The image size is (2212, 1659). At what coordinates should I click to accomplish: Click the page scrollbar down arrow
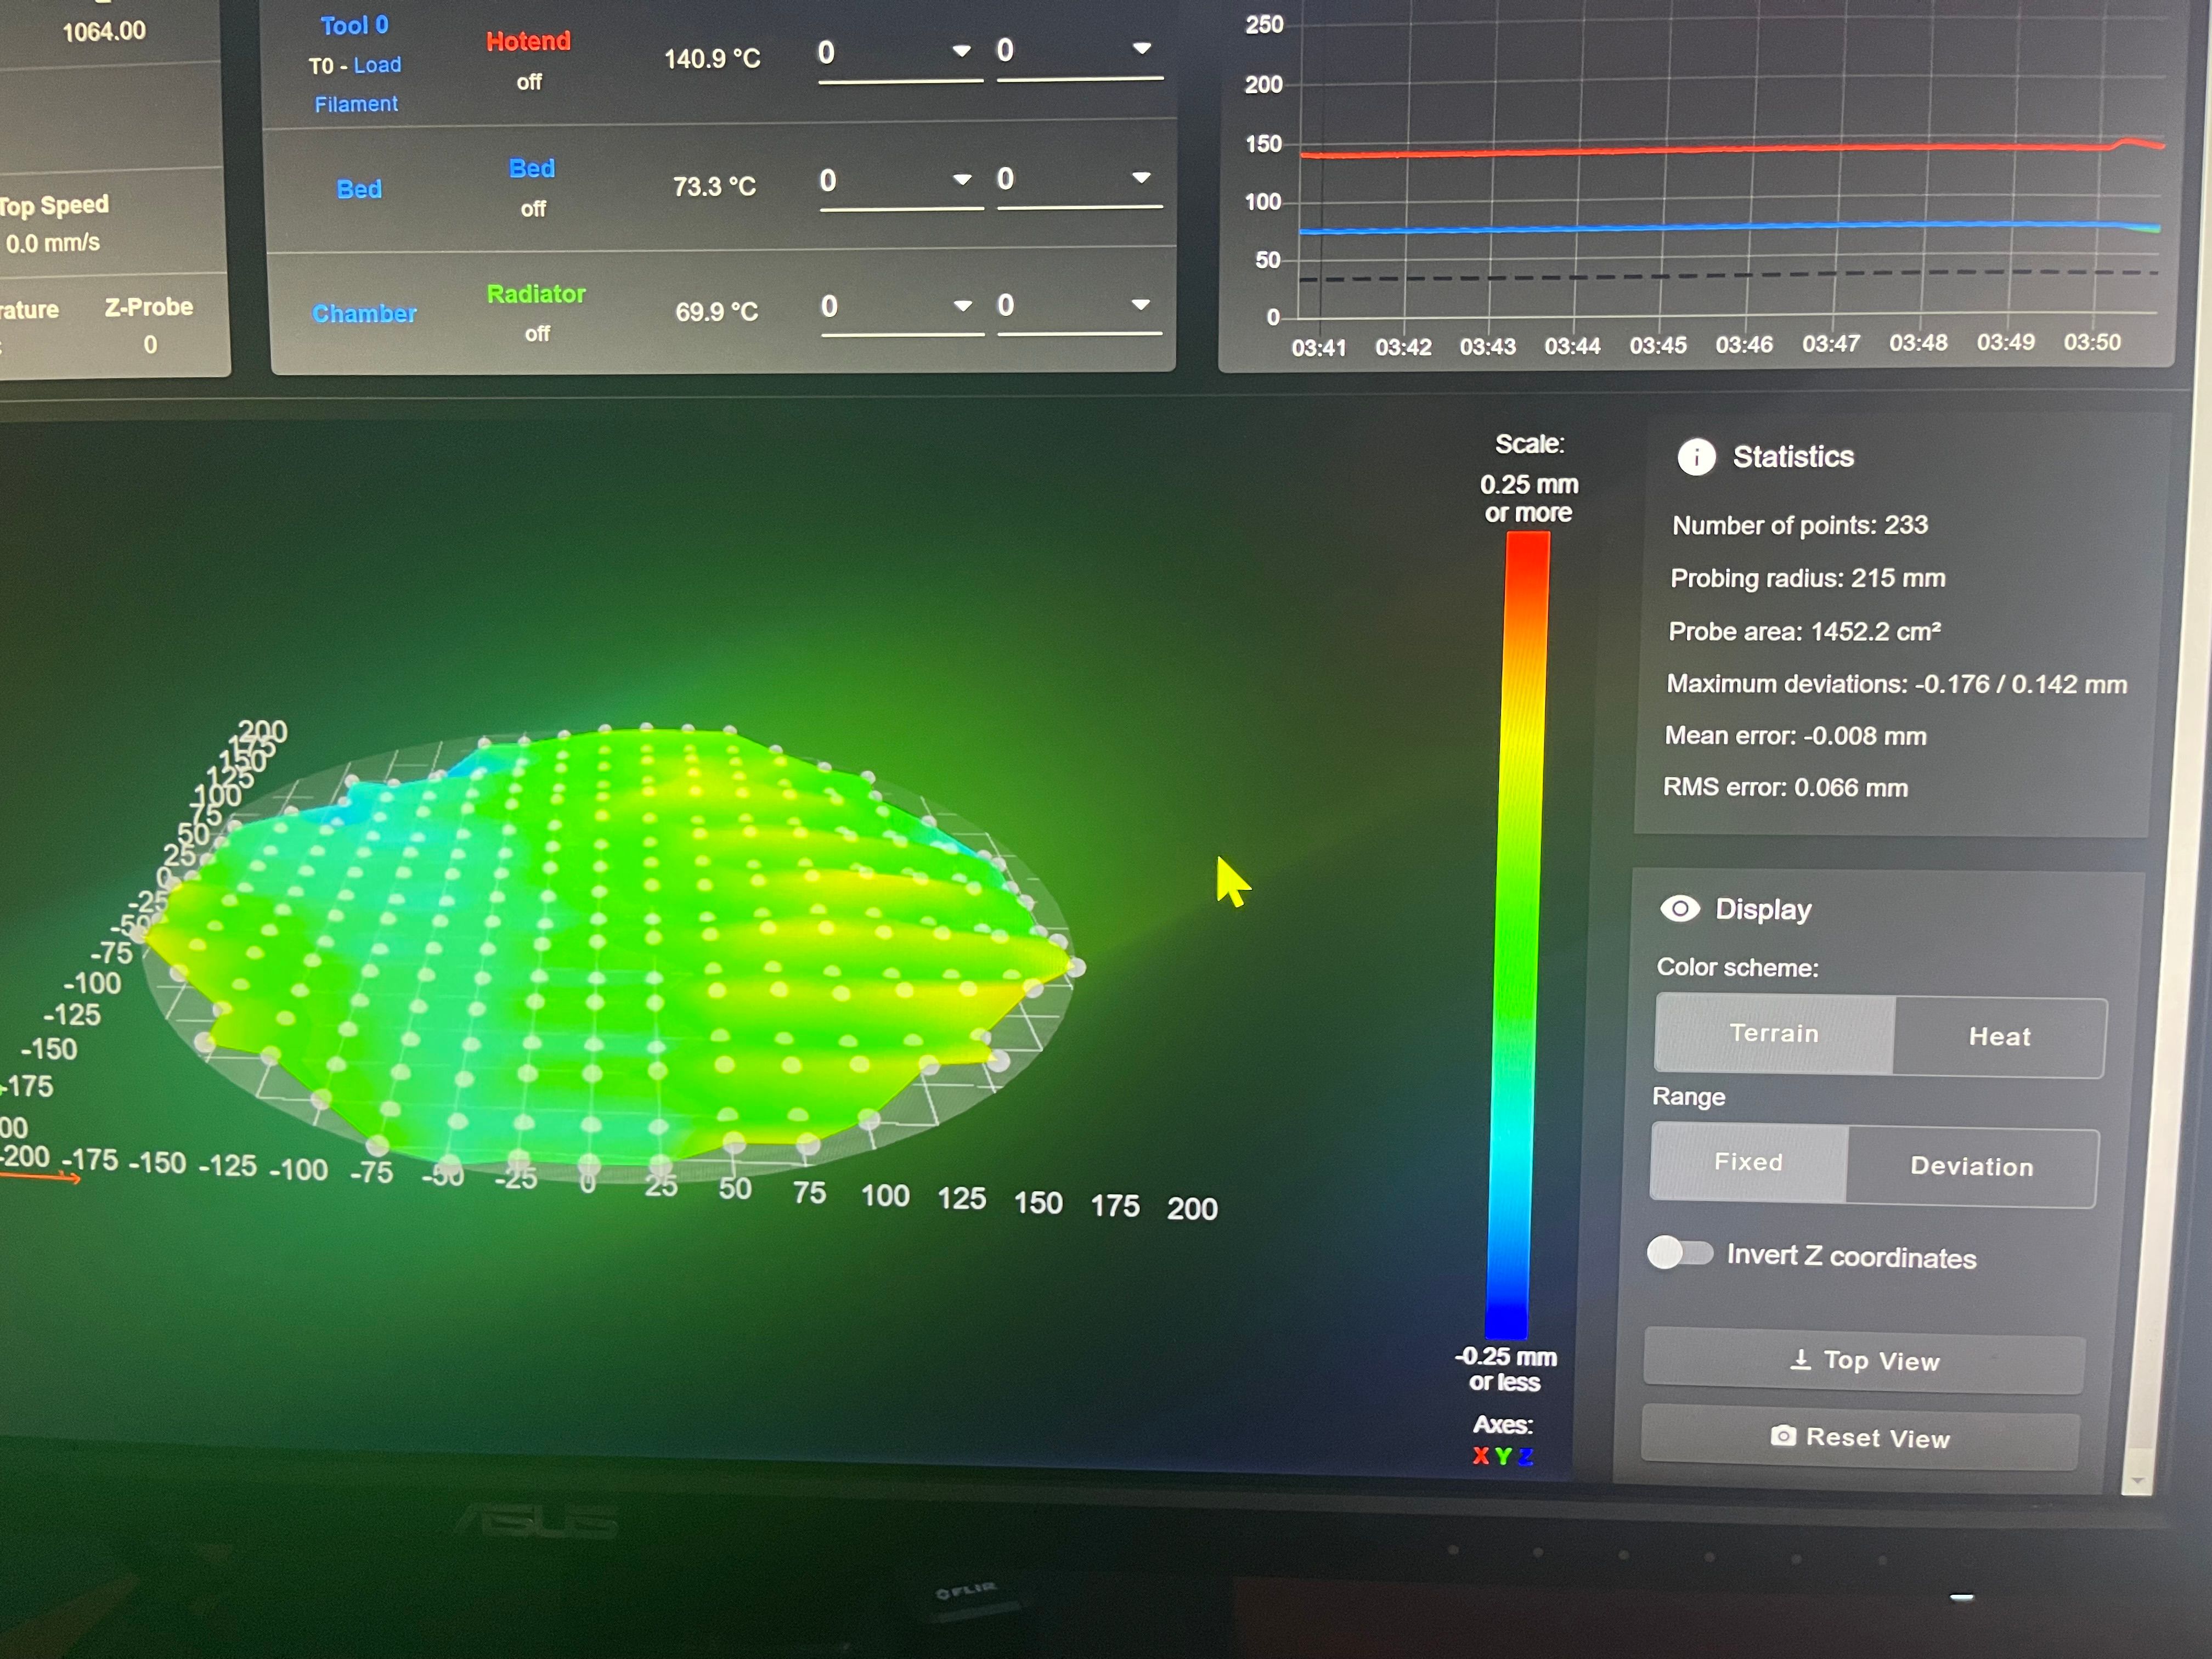click(x=2137, y=1480)
